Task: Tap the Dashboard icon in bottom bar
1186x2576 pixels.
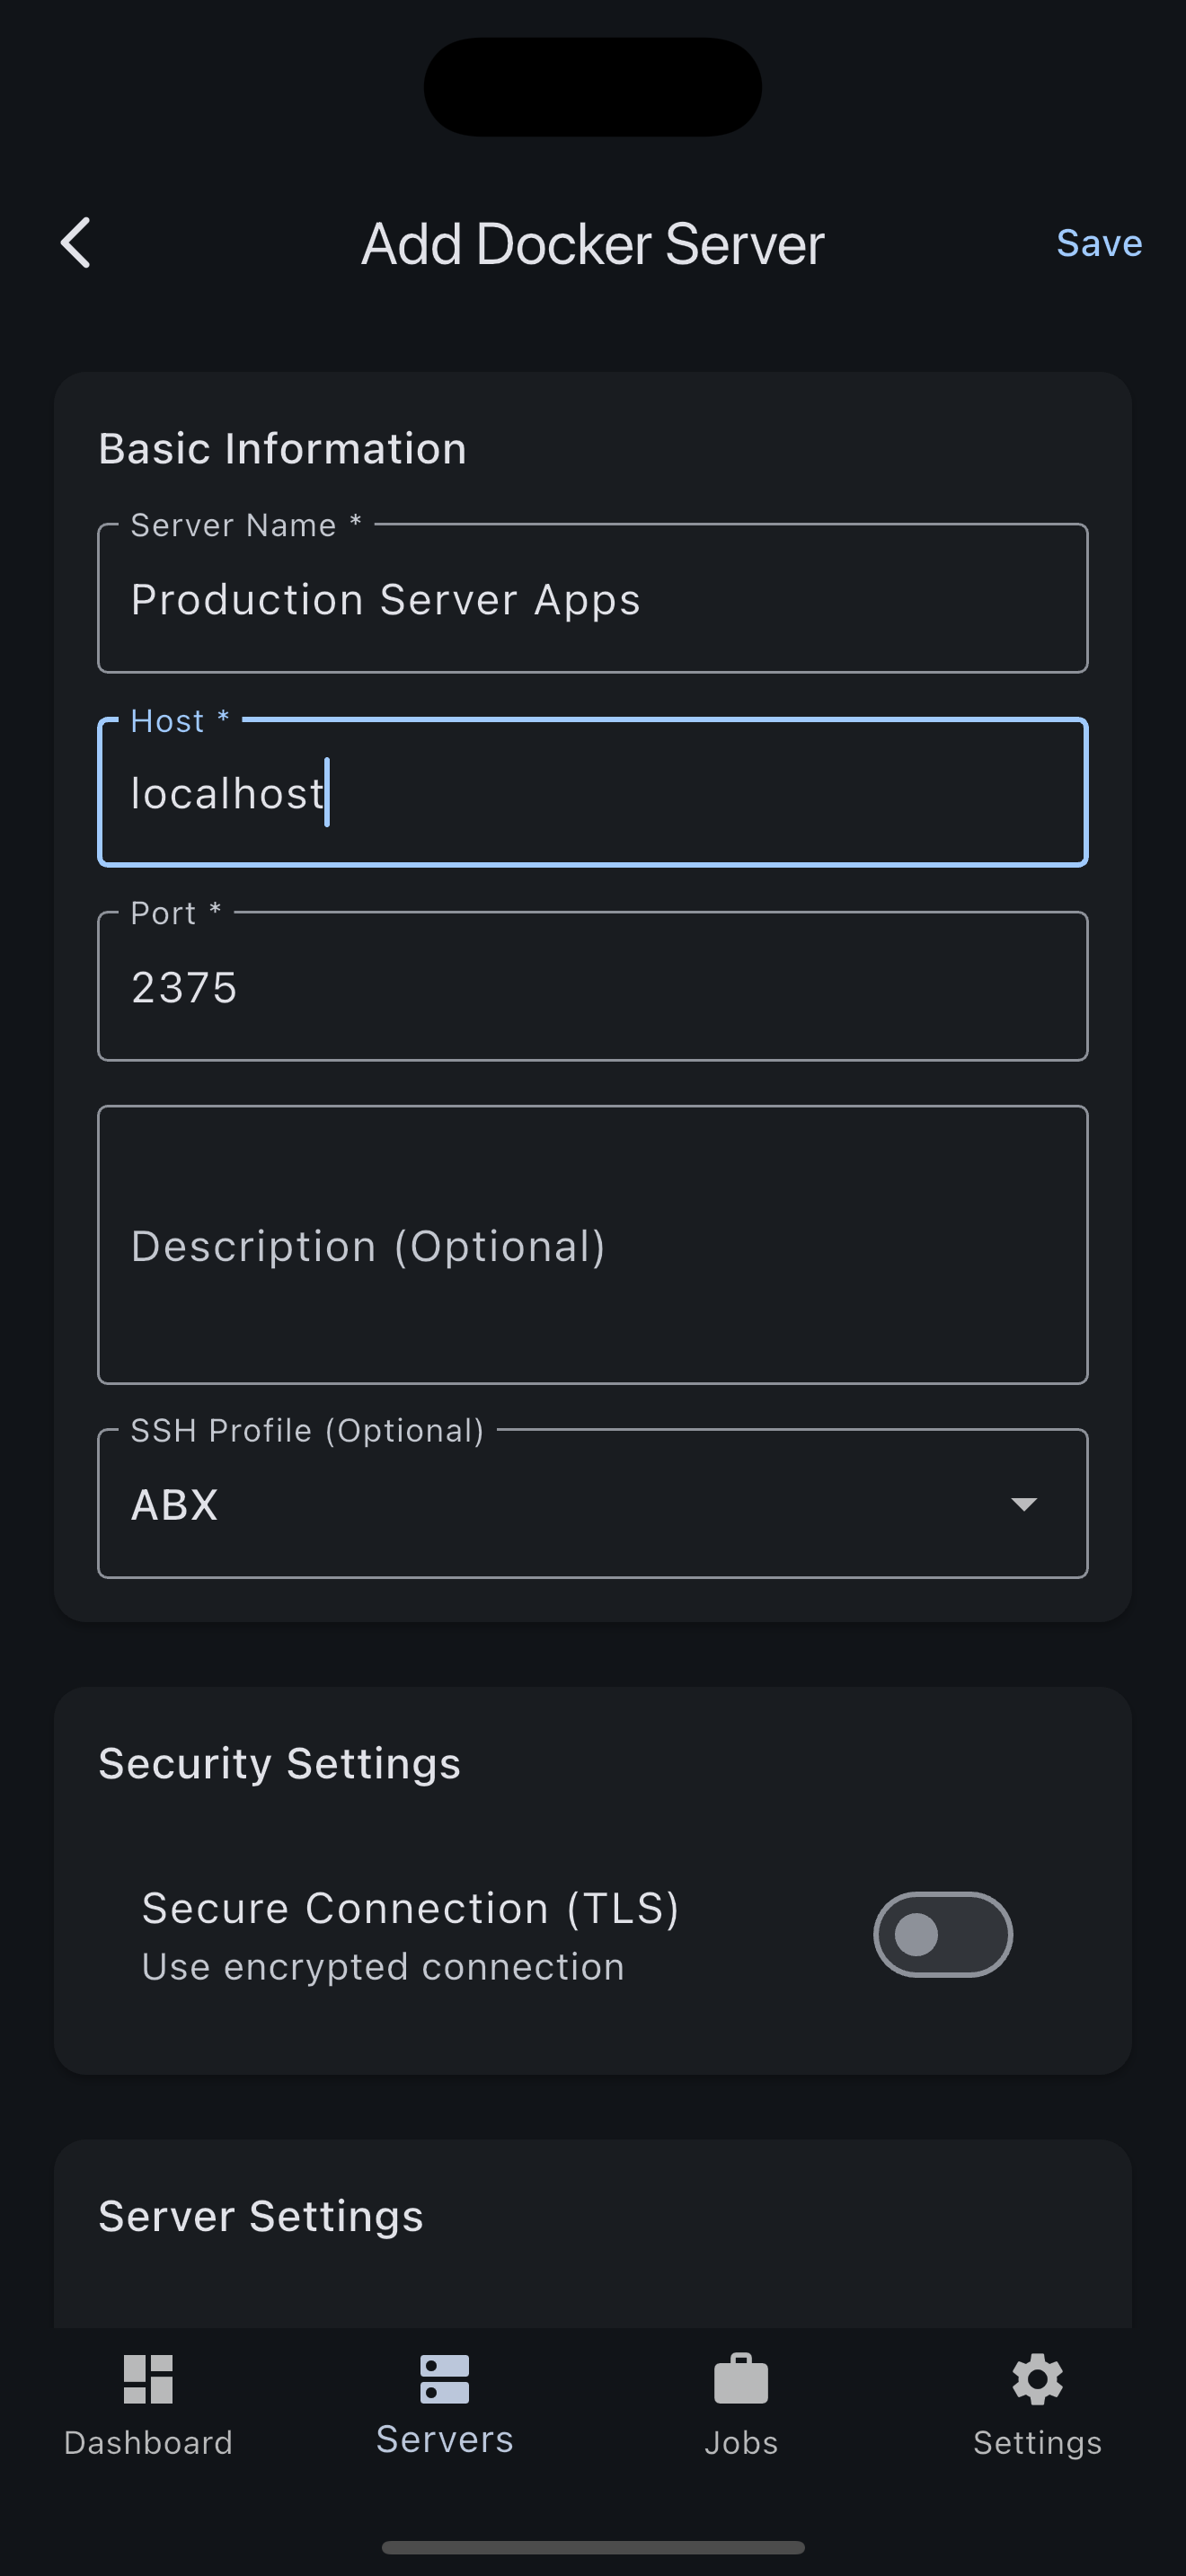Action: (148, 2381)
